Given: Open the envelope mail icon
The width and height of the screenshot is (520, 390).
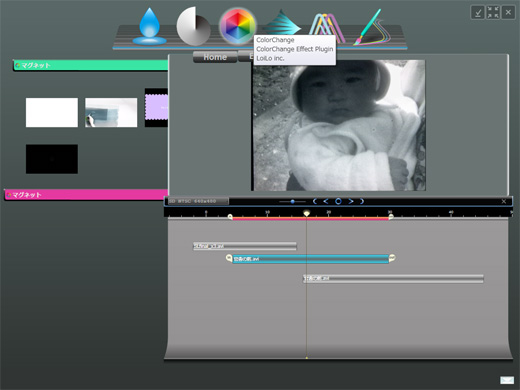Looking at the screenshot, I should click(x=507, y=380).
